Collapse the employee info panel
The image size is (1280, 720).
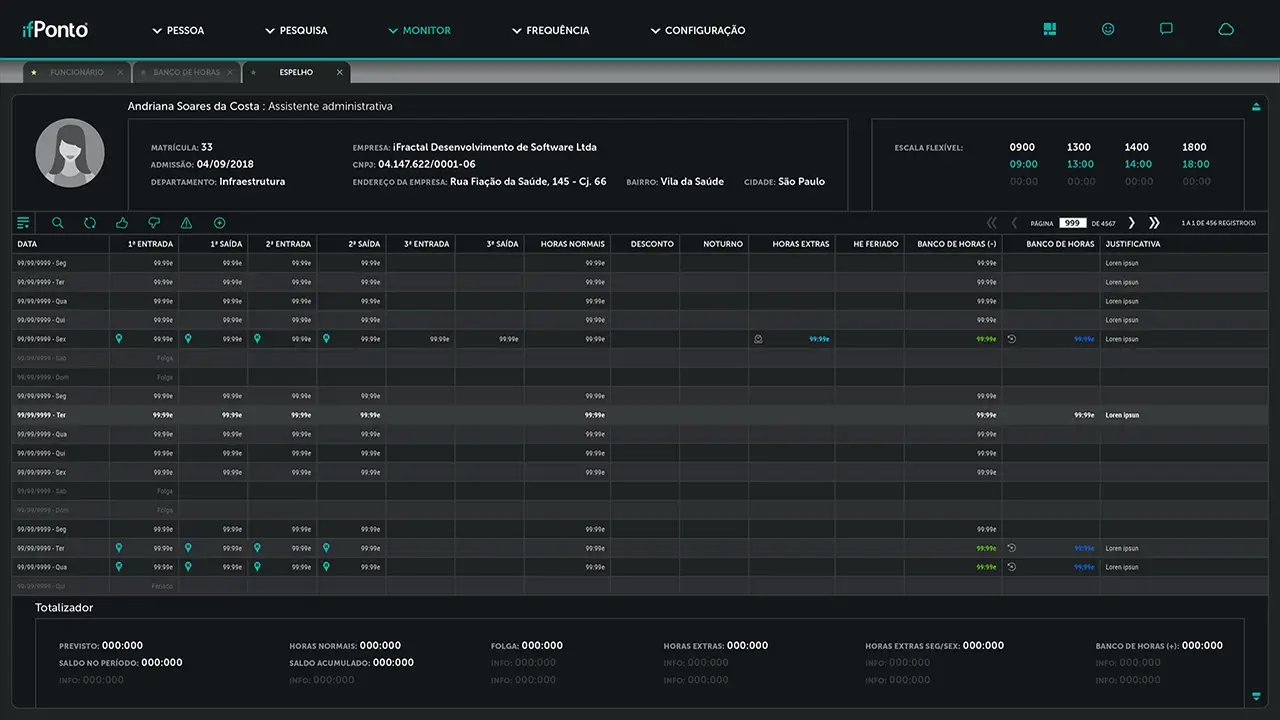1256,107
